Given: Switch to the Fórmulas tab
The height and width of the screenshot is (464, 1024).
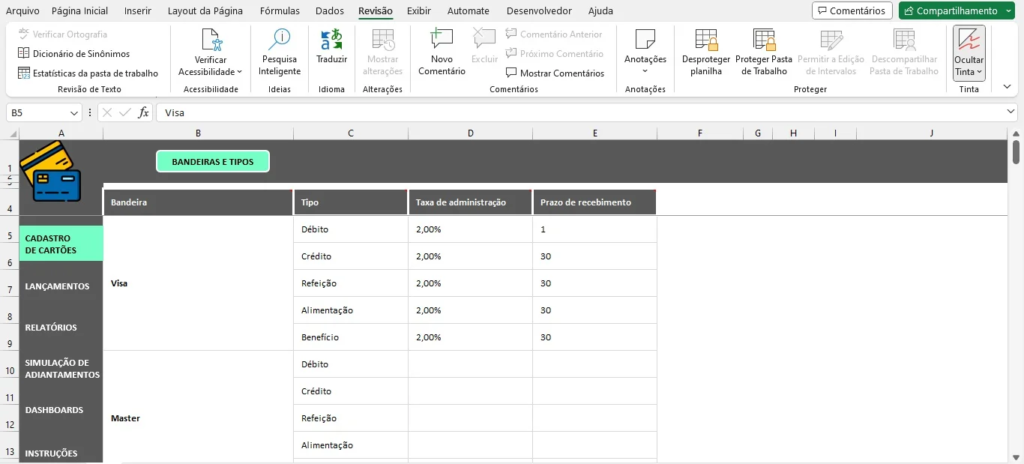Looking at the screenshot, I should point(279,11).
